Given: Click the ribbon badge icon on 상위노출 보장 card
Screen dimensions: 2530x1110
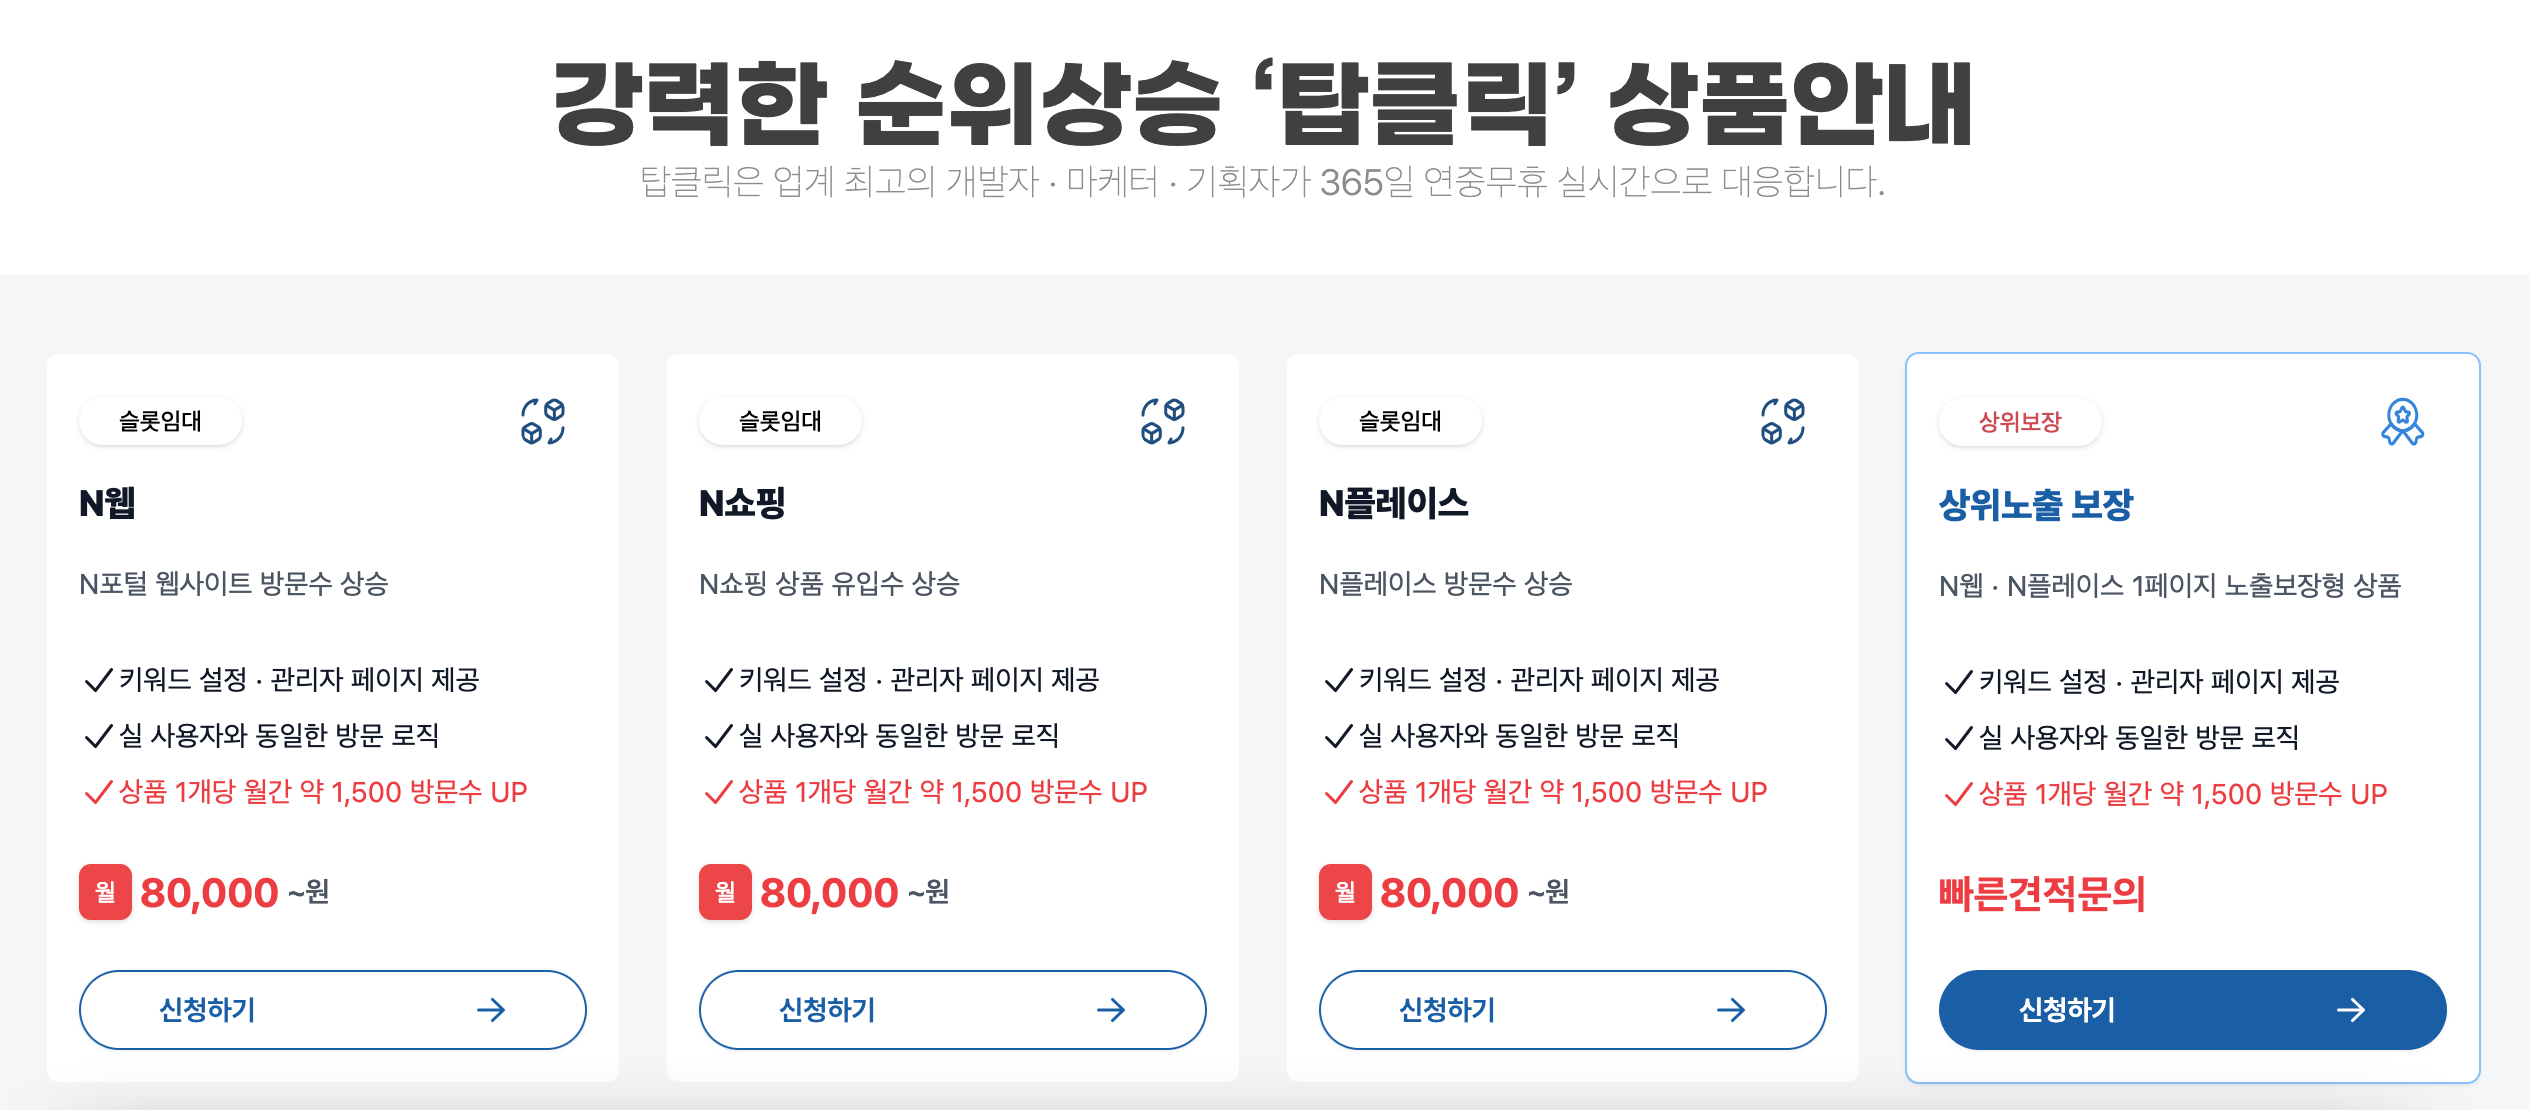Looking at the screenshot, I should point(2405,421).
